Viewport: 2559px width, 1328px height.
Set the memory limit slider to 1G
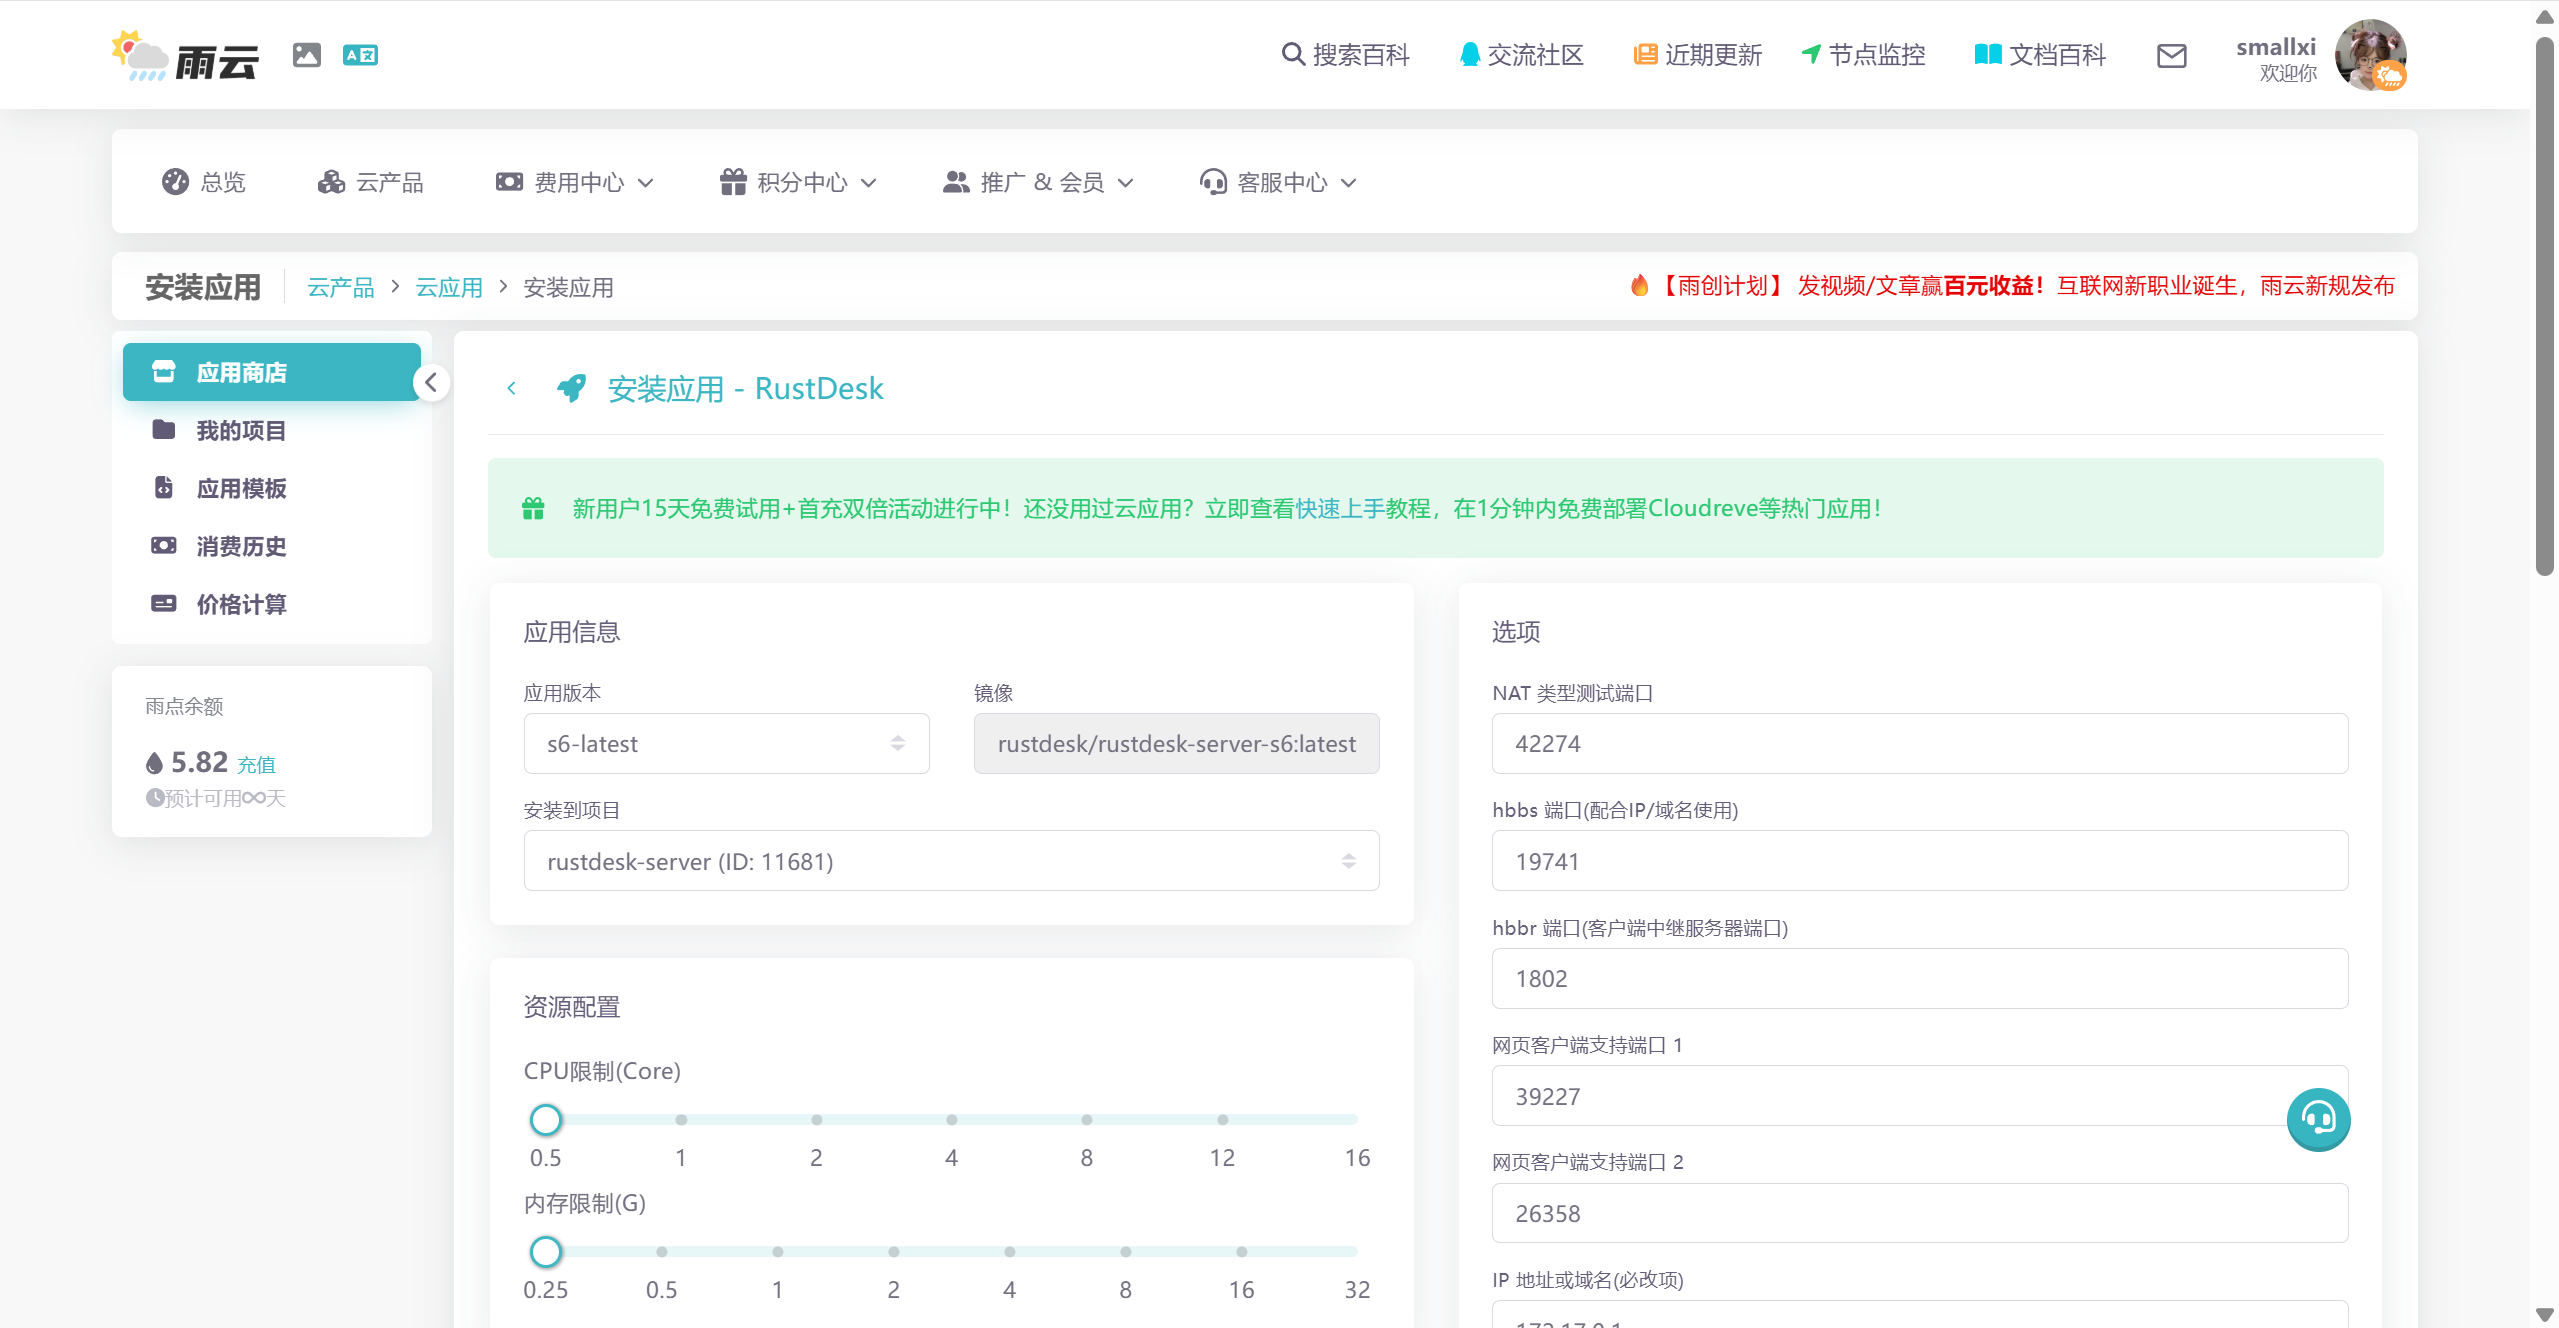[x=777, y=1252]
